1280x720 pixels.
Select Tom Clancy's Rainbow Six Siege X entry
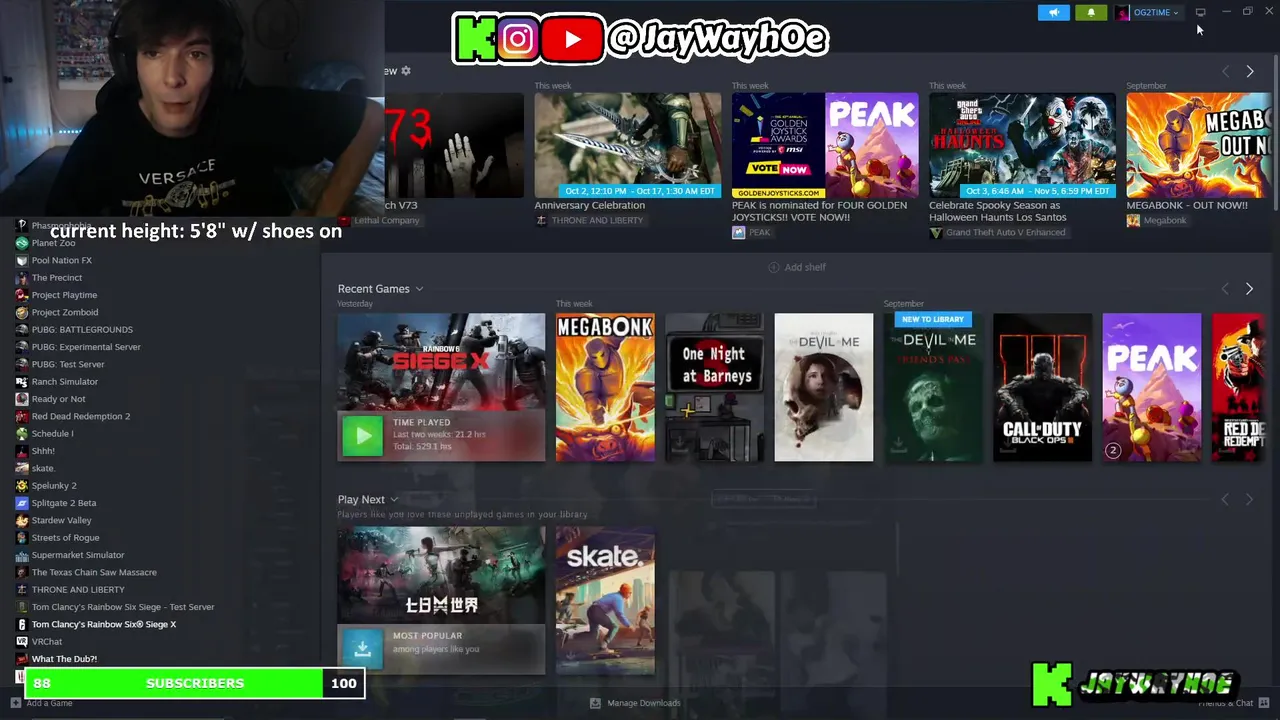tap(104, 624)
